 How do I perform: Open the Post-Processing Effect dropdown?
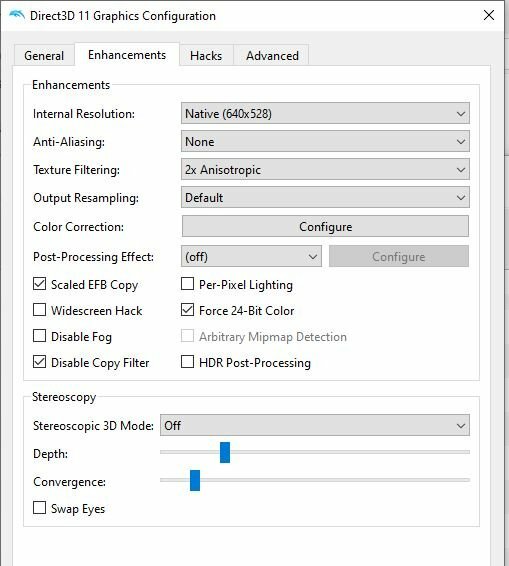[251, 257]
